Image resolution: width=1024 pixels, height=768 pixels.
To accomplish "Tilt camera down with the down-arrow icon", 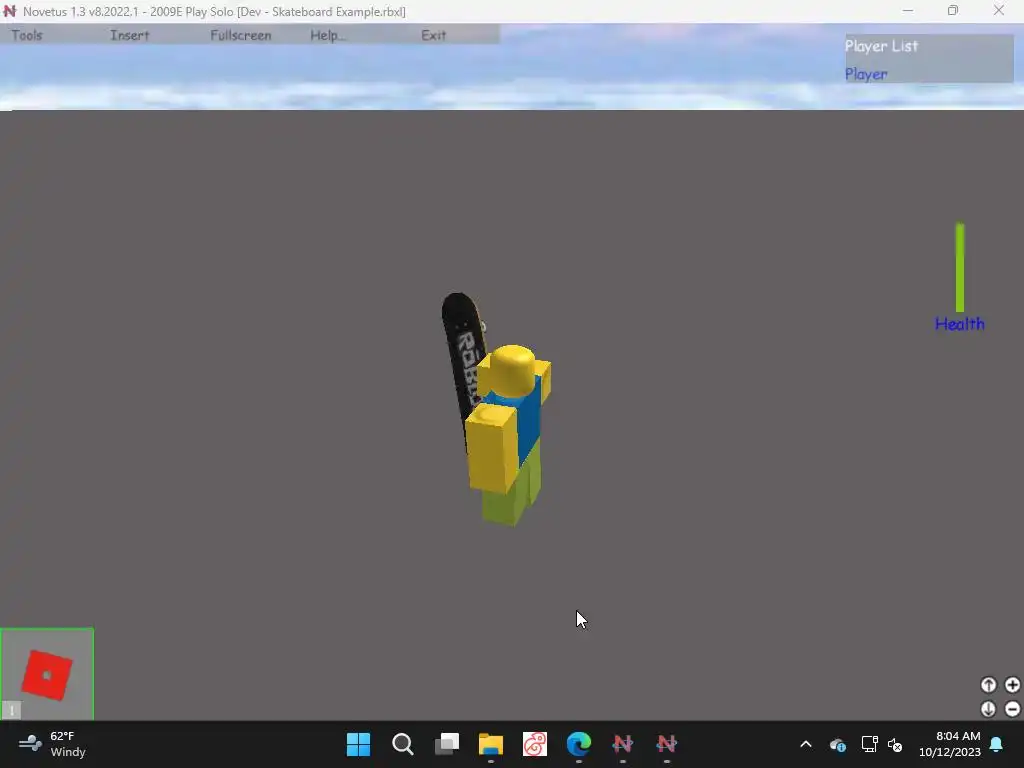I will click(x=988, y=709).
